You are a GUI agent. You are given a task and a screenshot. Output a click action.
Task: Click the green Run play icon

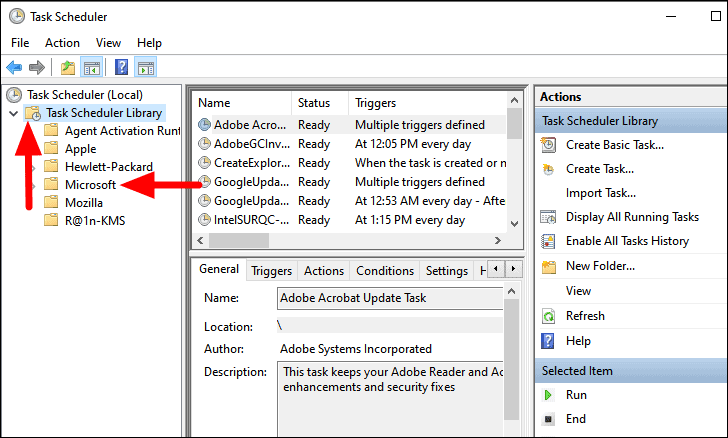548,395
